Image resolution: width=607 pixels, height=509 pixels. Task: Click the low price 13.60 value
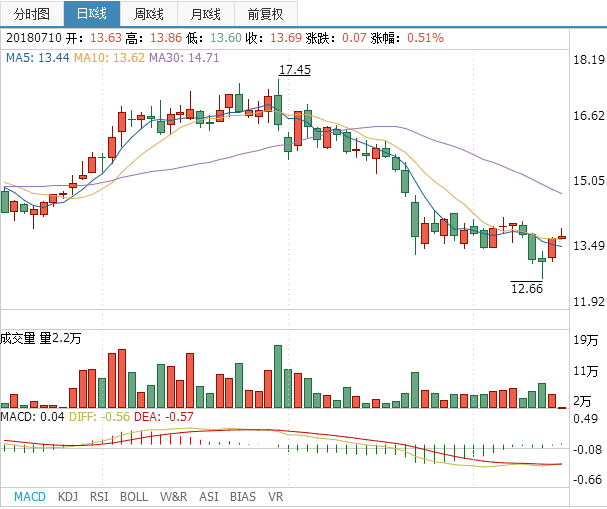(226, 38)
